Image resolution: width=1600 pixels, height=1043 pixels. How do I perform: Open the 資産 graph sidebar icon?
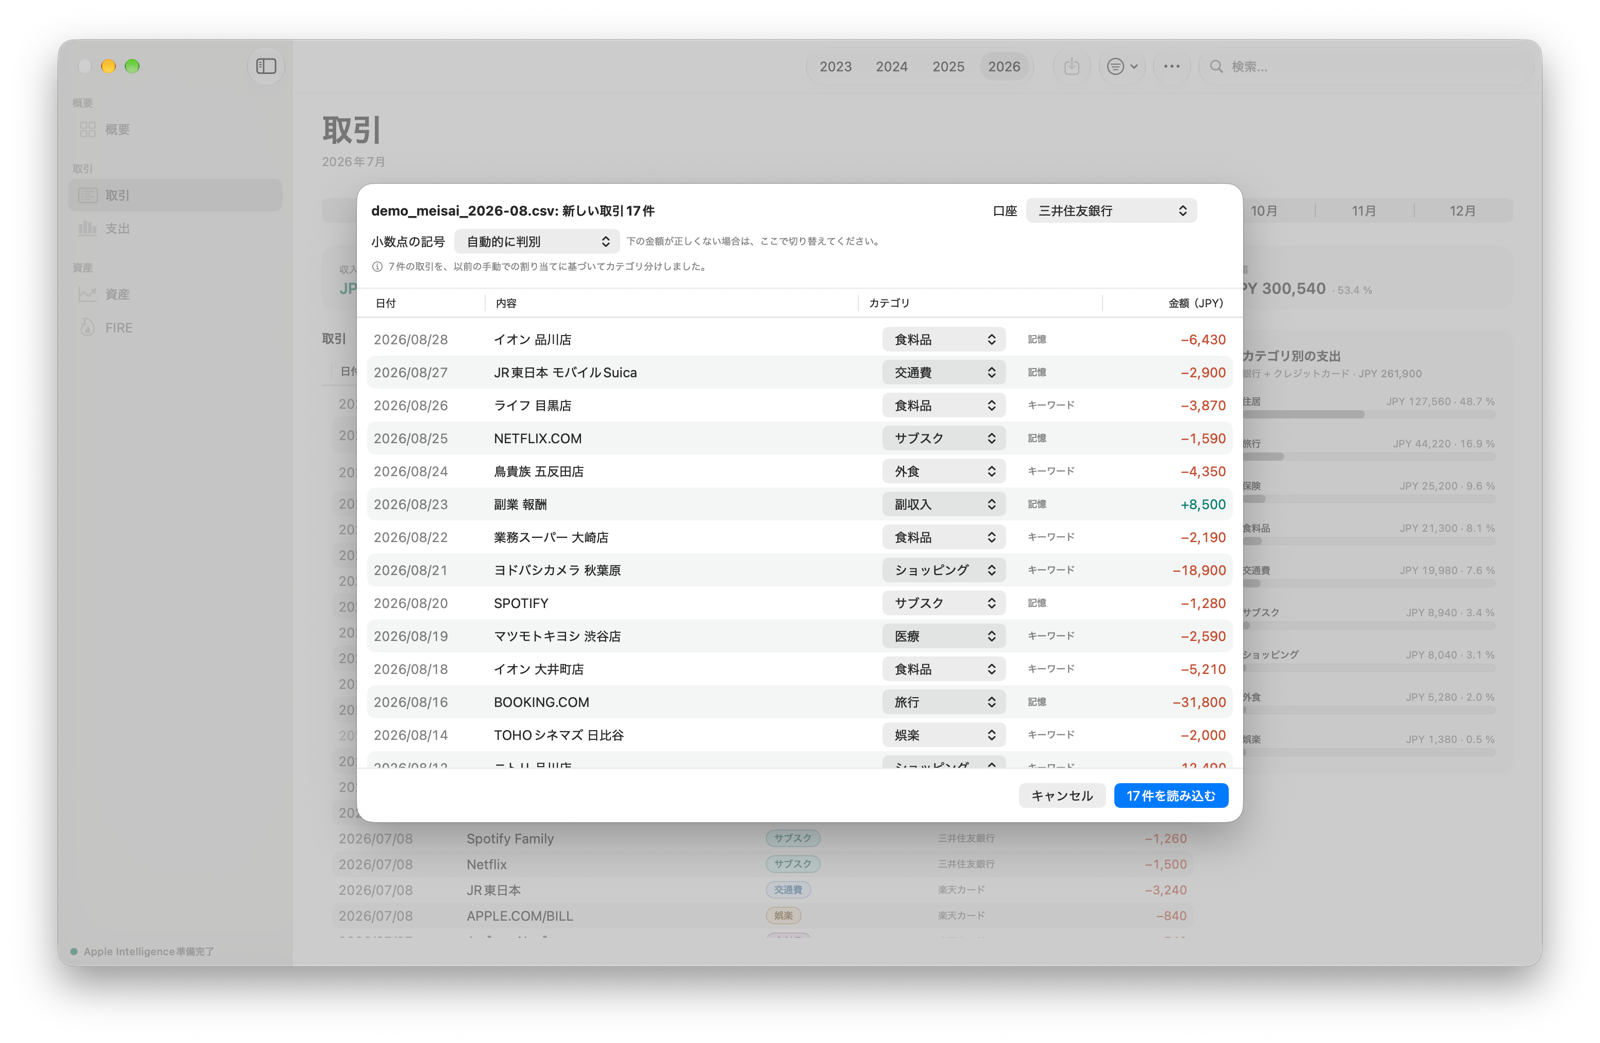pyautogui.click(x=88, y=294)
